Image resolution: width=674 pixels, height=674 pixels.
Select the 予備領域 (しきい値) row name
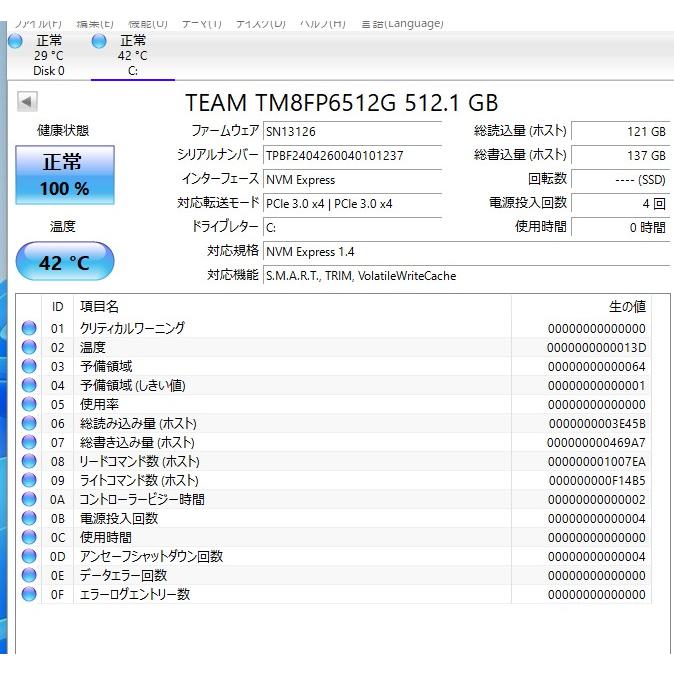pyautogui.click(x=133, y=385)
